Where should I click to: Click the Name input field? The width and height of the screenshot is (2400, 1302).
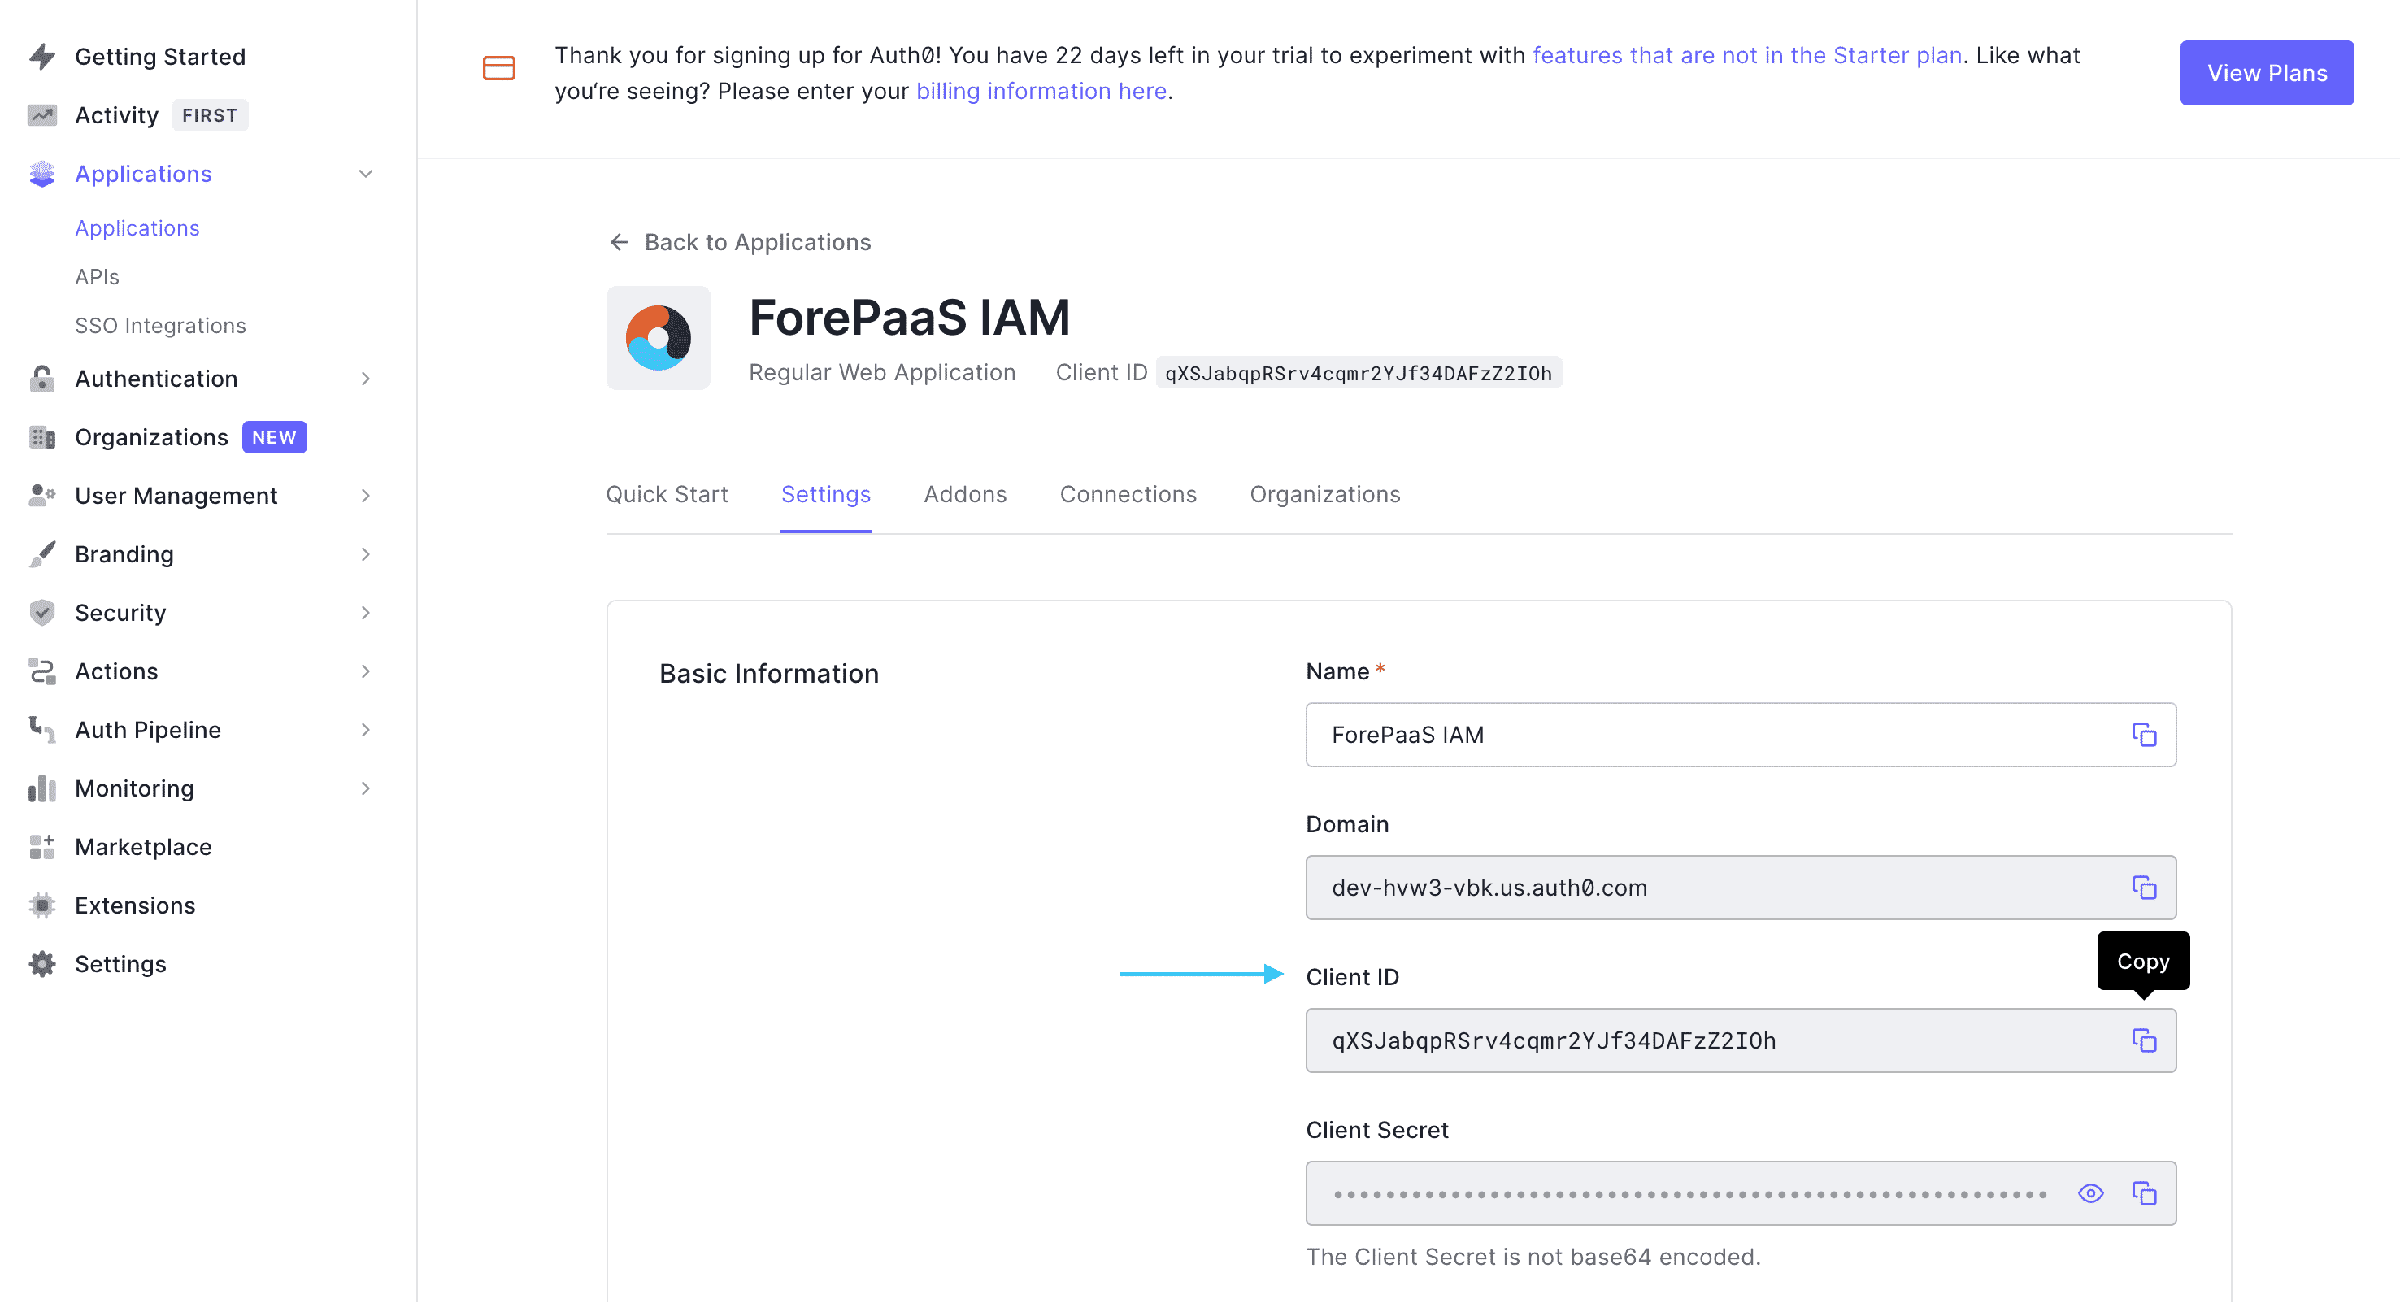coord(1741,735)
